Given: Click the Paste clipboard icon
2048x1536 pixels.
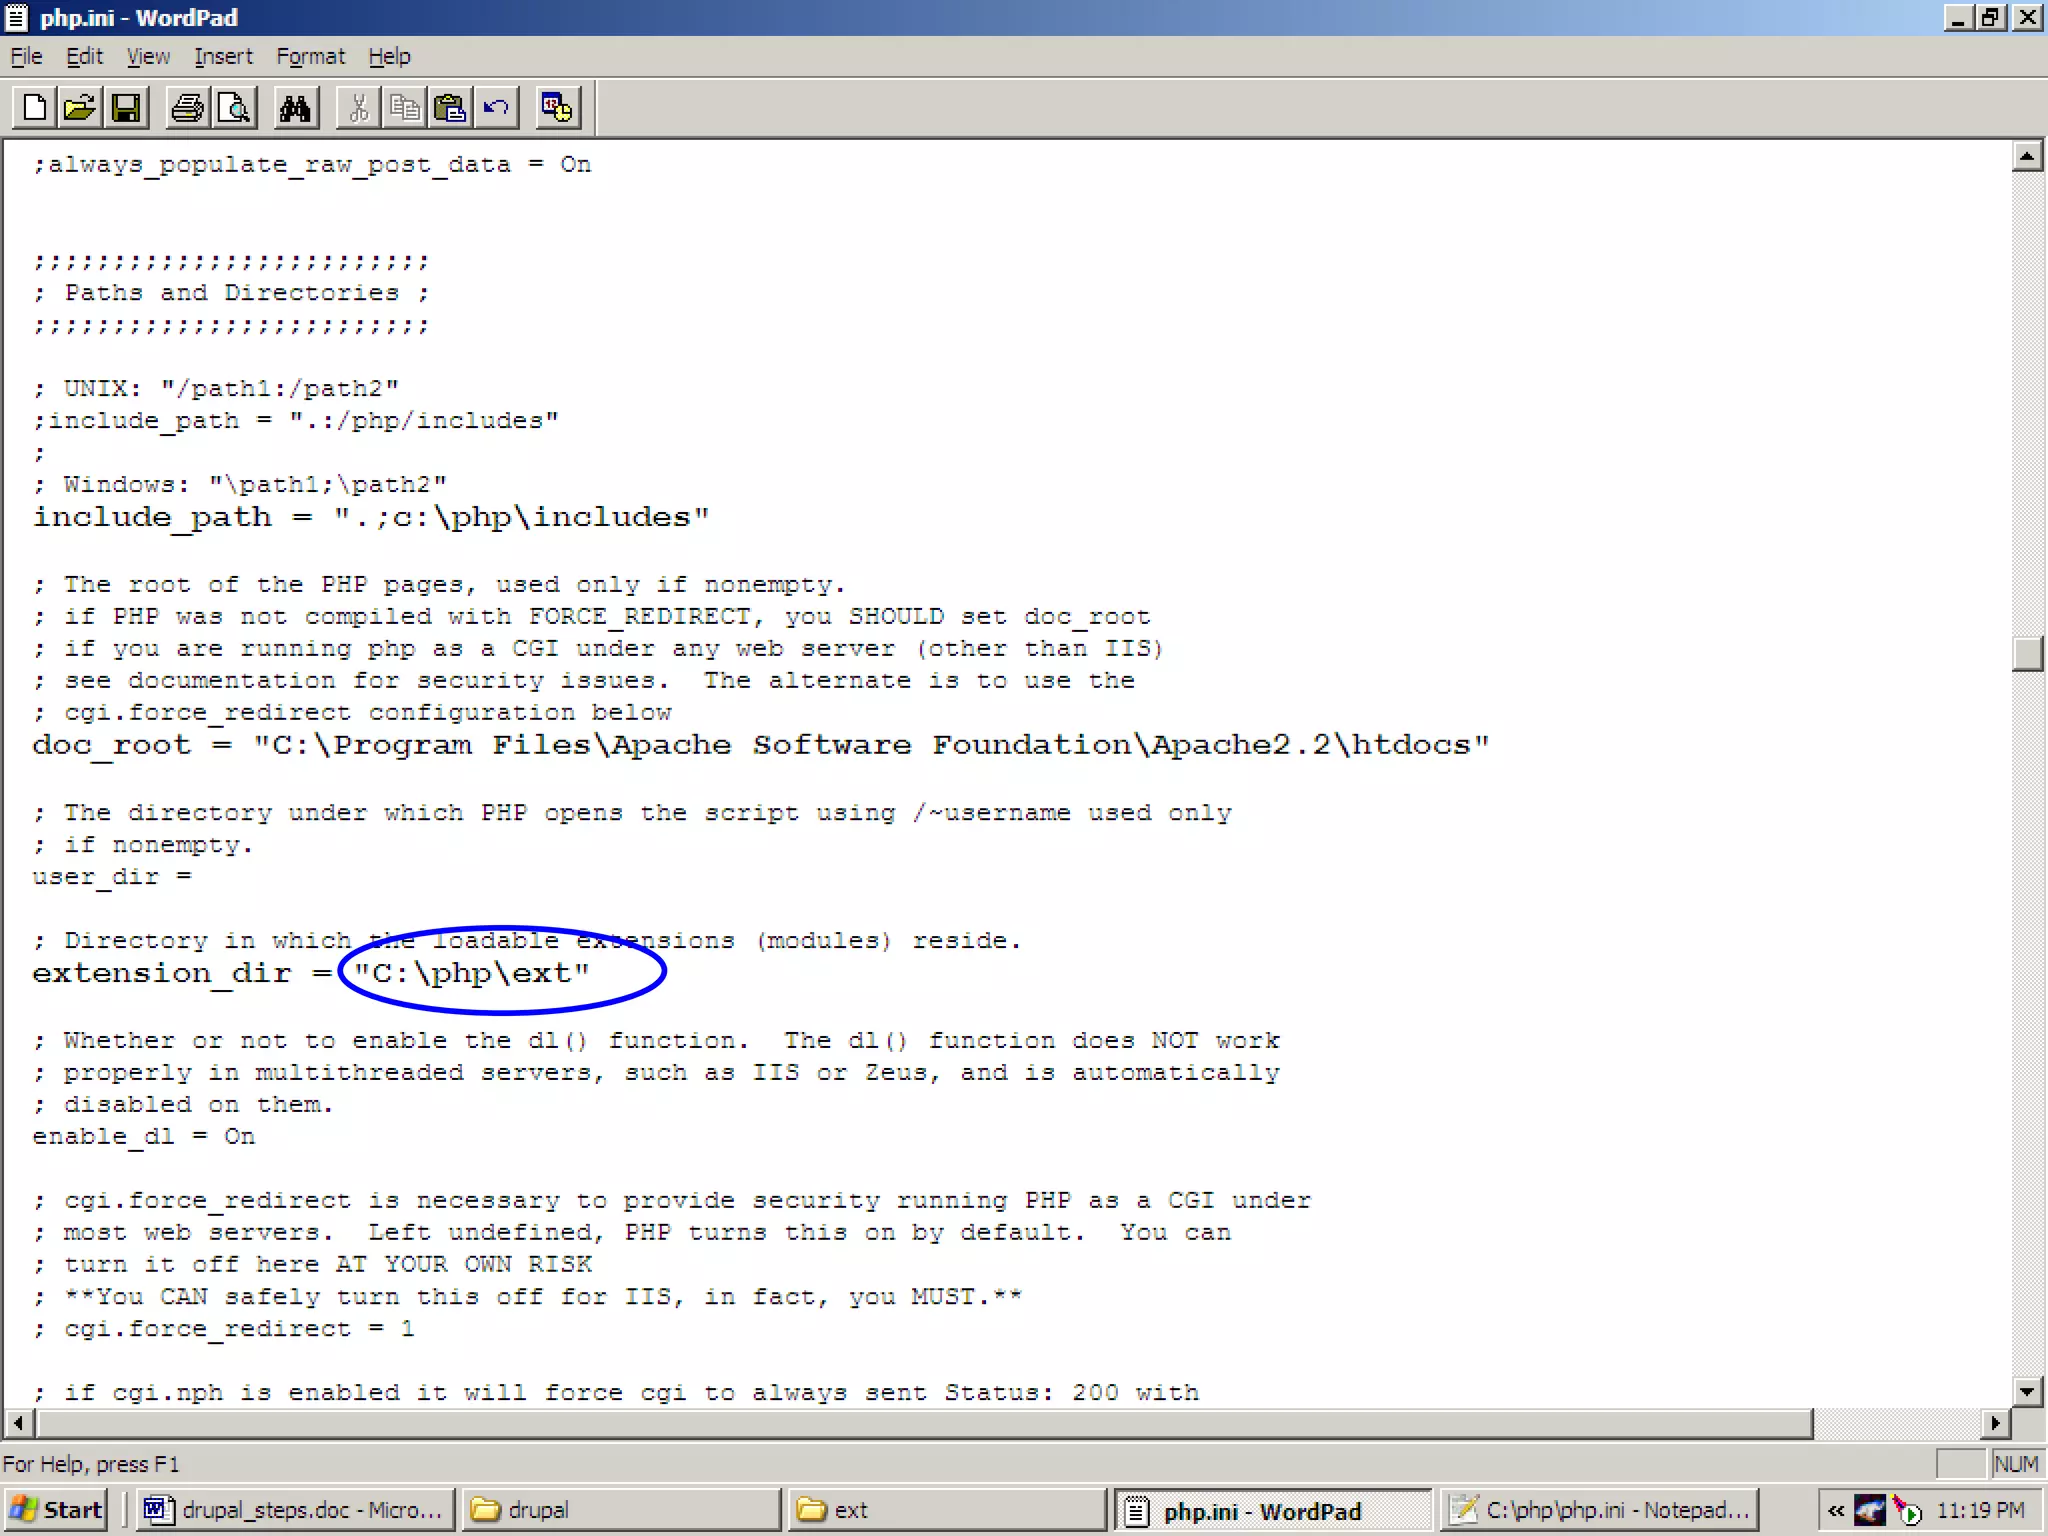Looking at the screenshot, I should pos(450,108).
